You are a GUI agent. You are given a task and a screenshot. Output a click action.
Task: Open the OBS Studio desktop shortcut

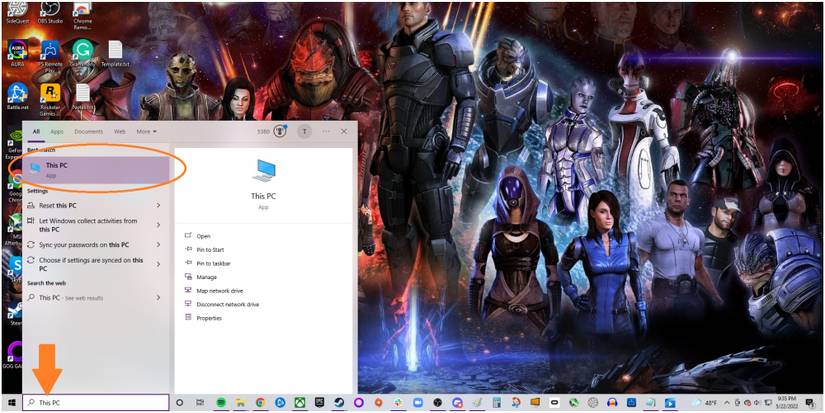50,13
